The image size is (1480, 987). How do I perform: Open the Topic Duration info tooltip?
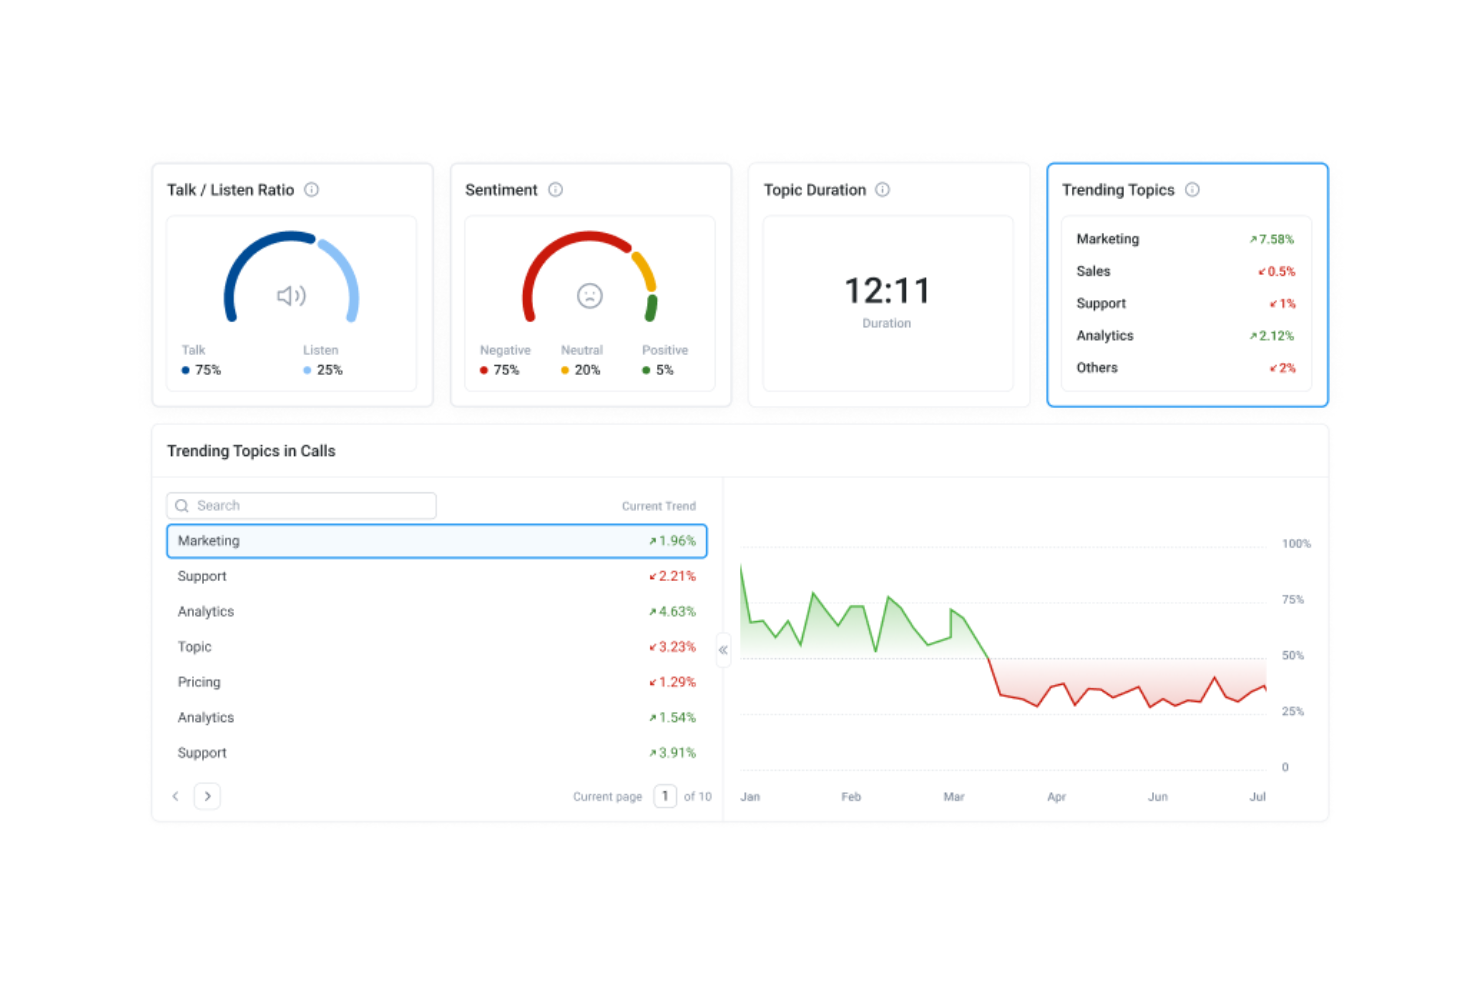[x=881, y=190]
